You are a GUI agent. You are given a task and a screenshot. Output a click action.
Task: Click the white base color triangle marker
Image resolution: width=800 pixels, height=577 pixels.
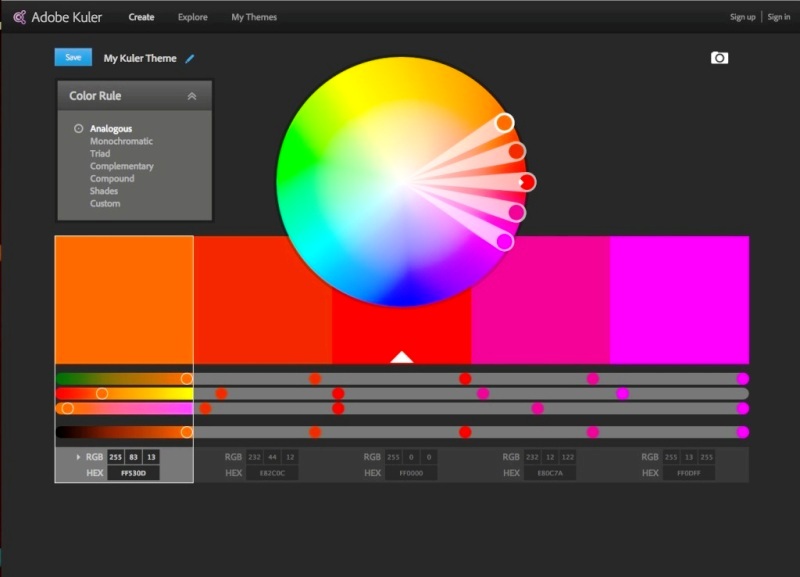(402, 357)
